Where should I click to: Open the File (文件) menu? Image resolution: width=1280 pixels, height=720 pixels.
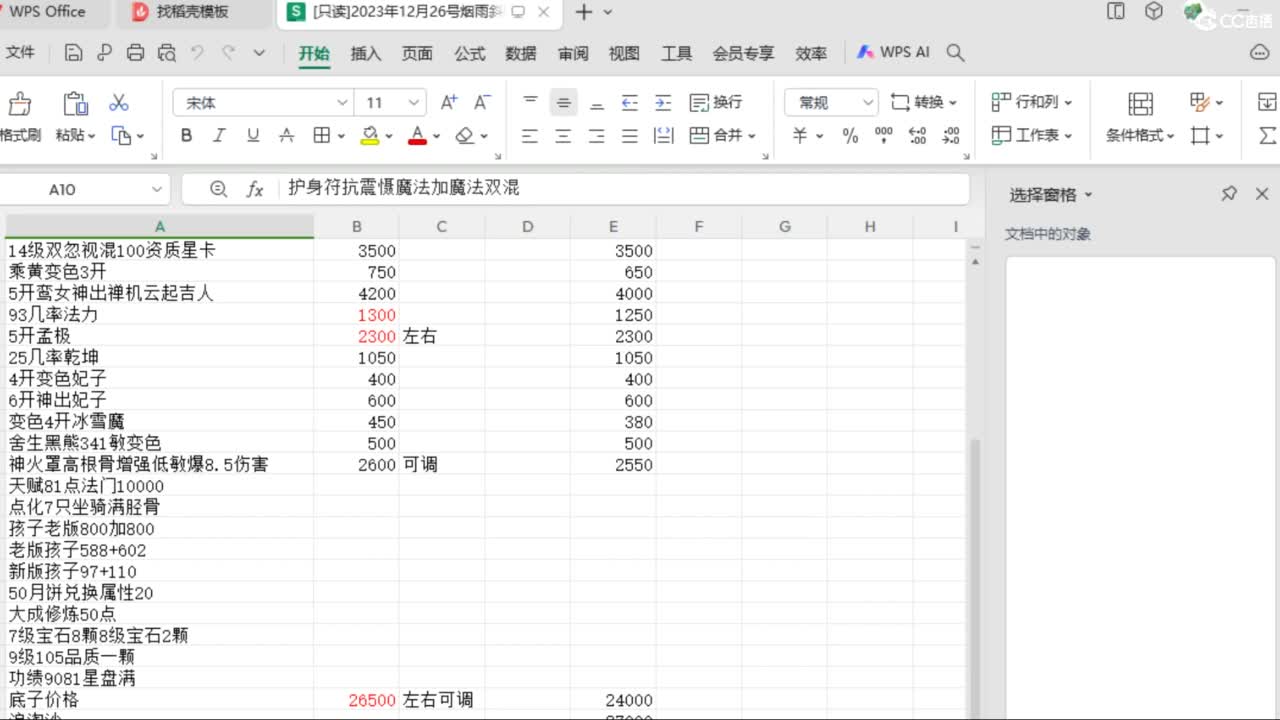pyautogui.click(x=20, y=53)
